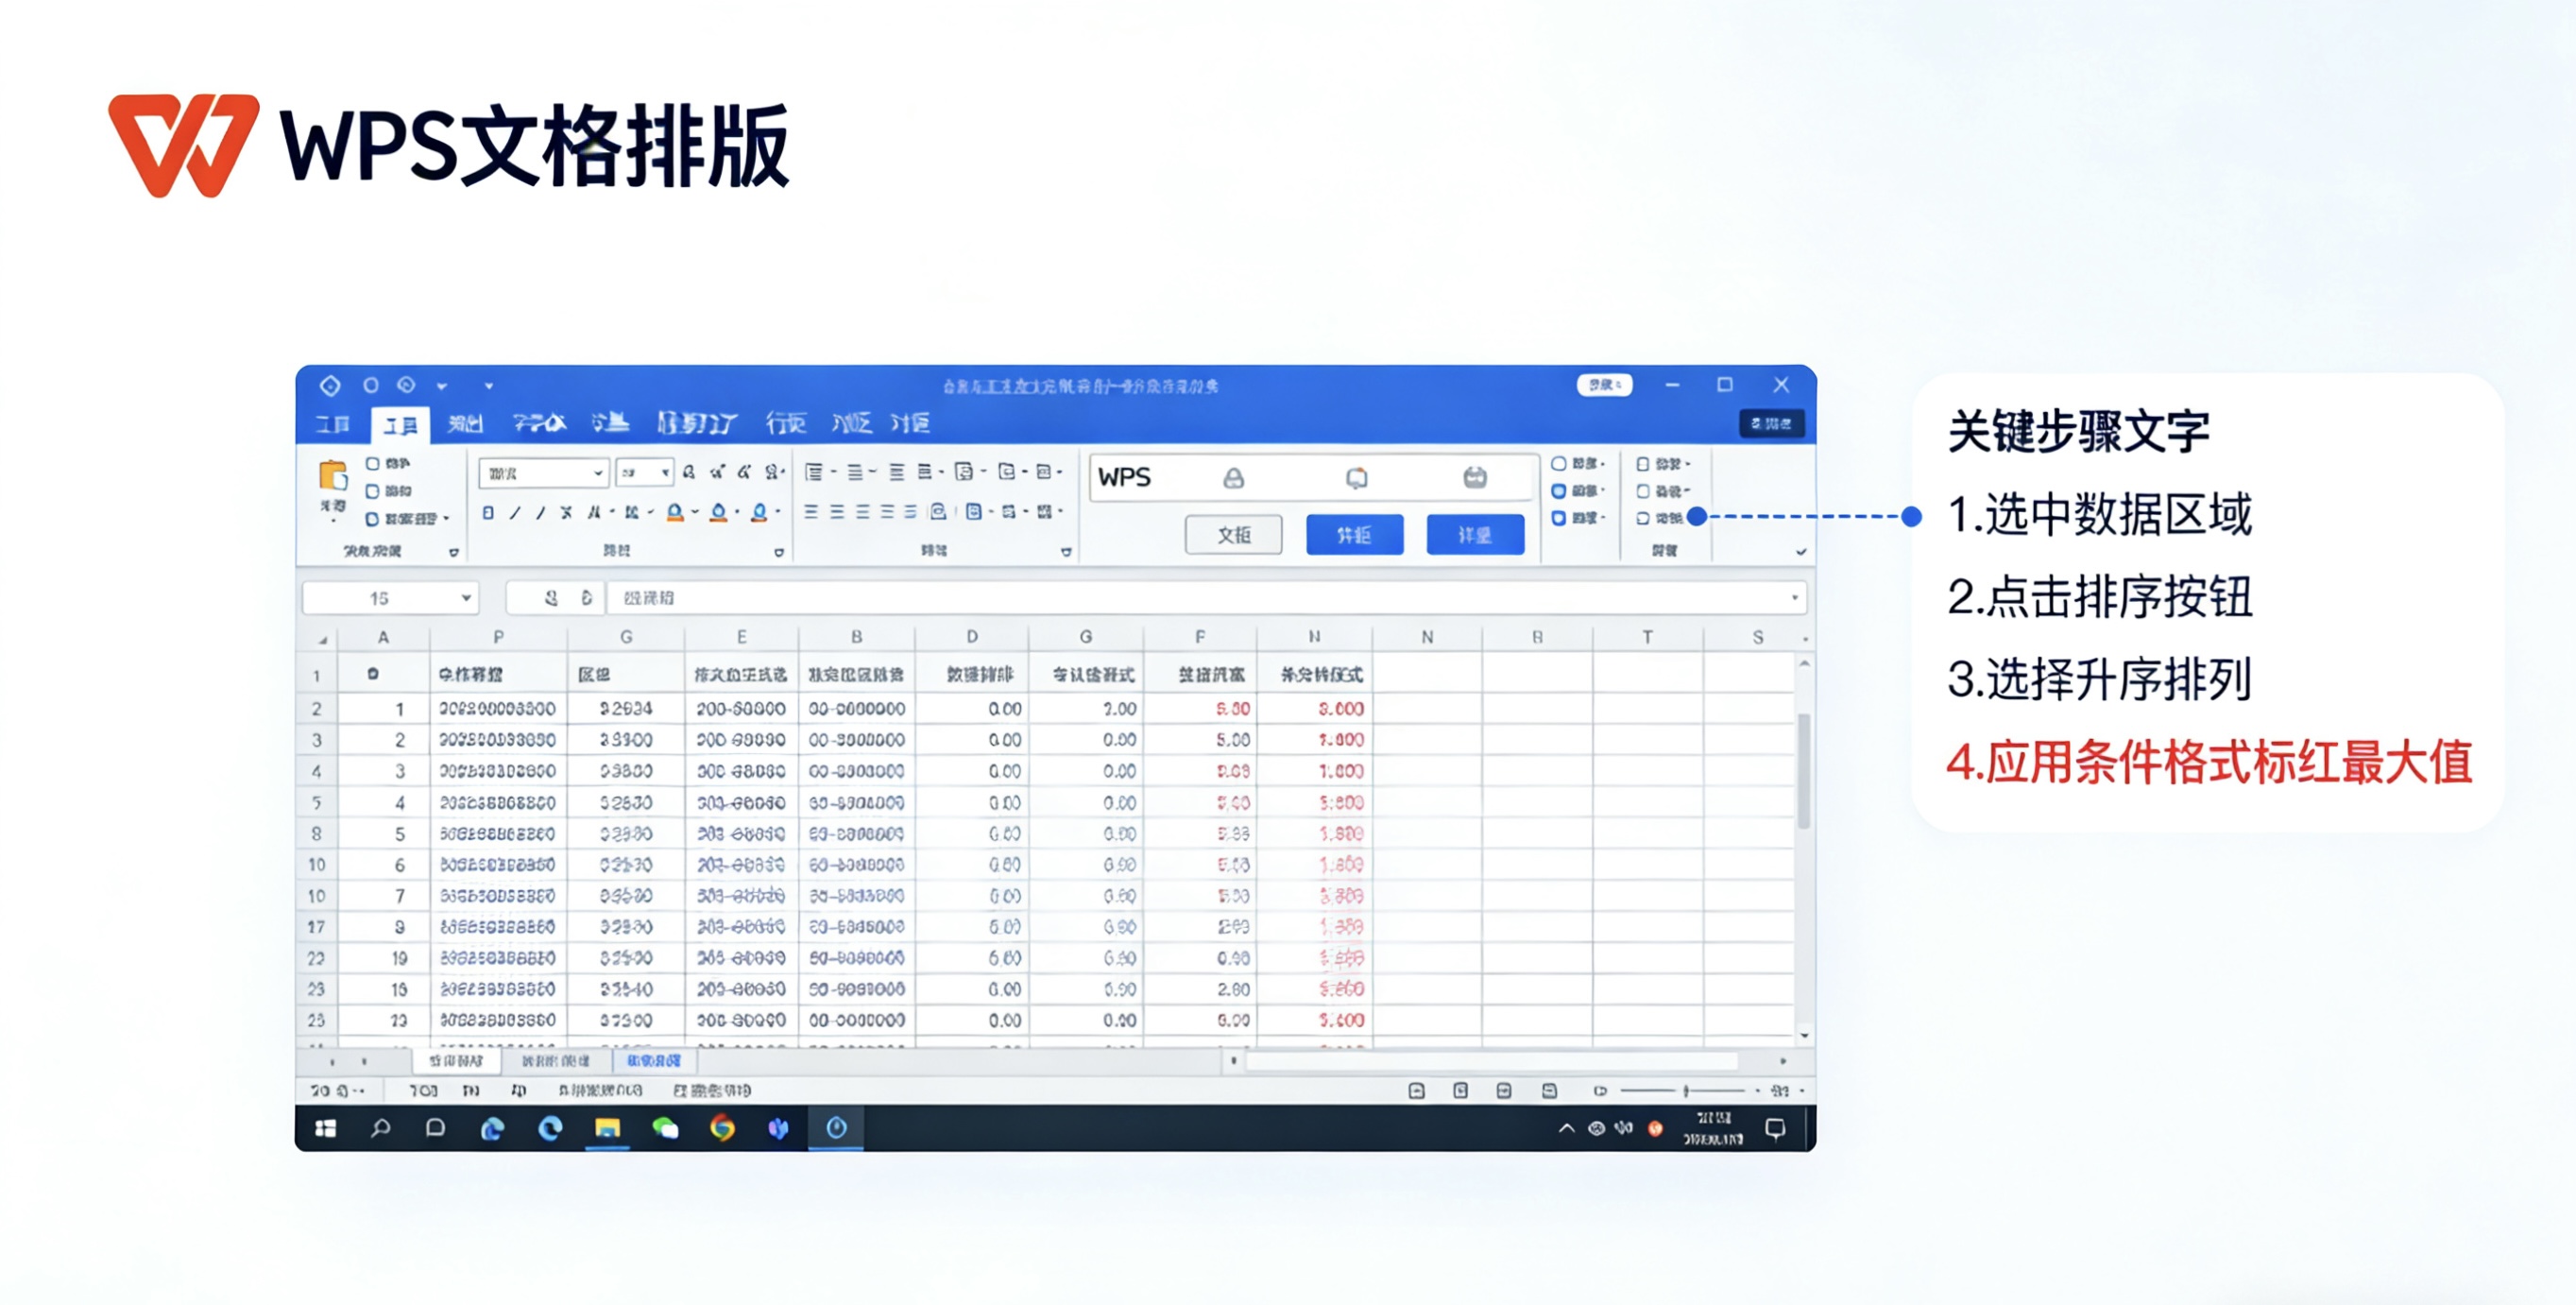This screenshot has height=1305, width=2576.
Task: Enable the first checkbox in the clipboard group
Action: coord(374,465)
